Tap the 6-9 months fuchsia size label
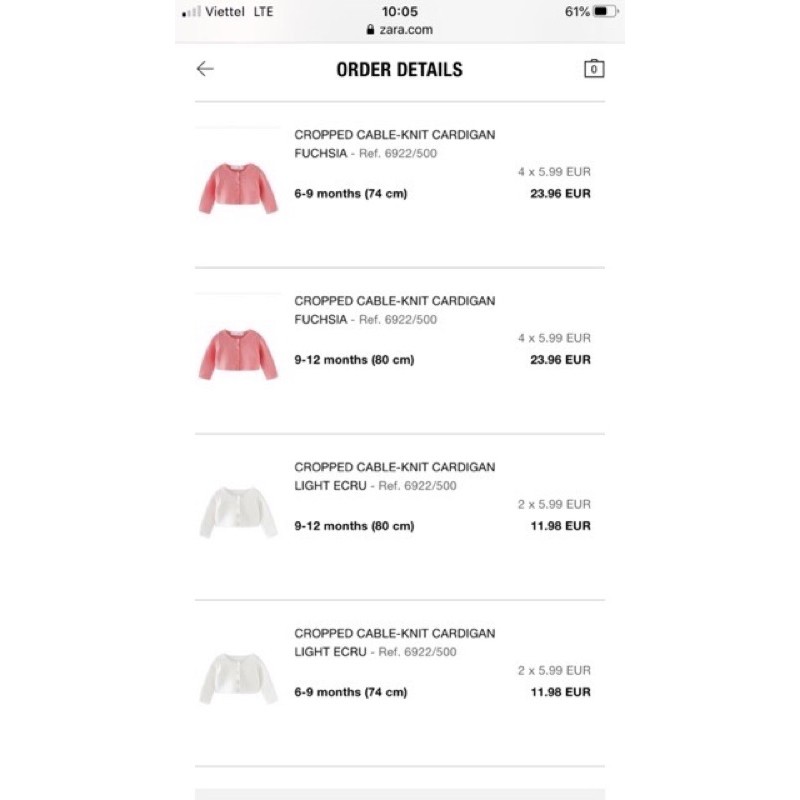This screenshot has width=800, height=800. click(x=351, y=193)
